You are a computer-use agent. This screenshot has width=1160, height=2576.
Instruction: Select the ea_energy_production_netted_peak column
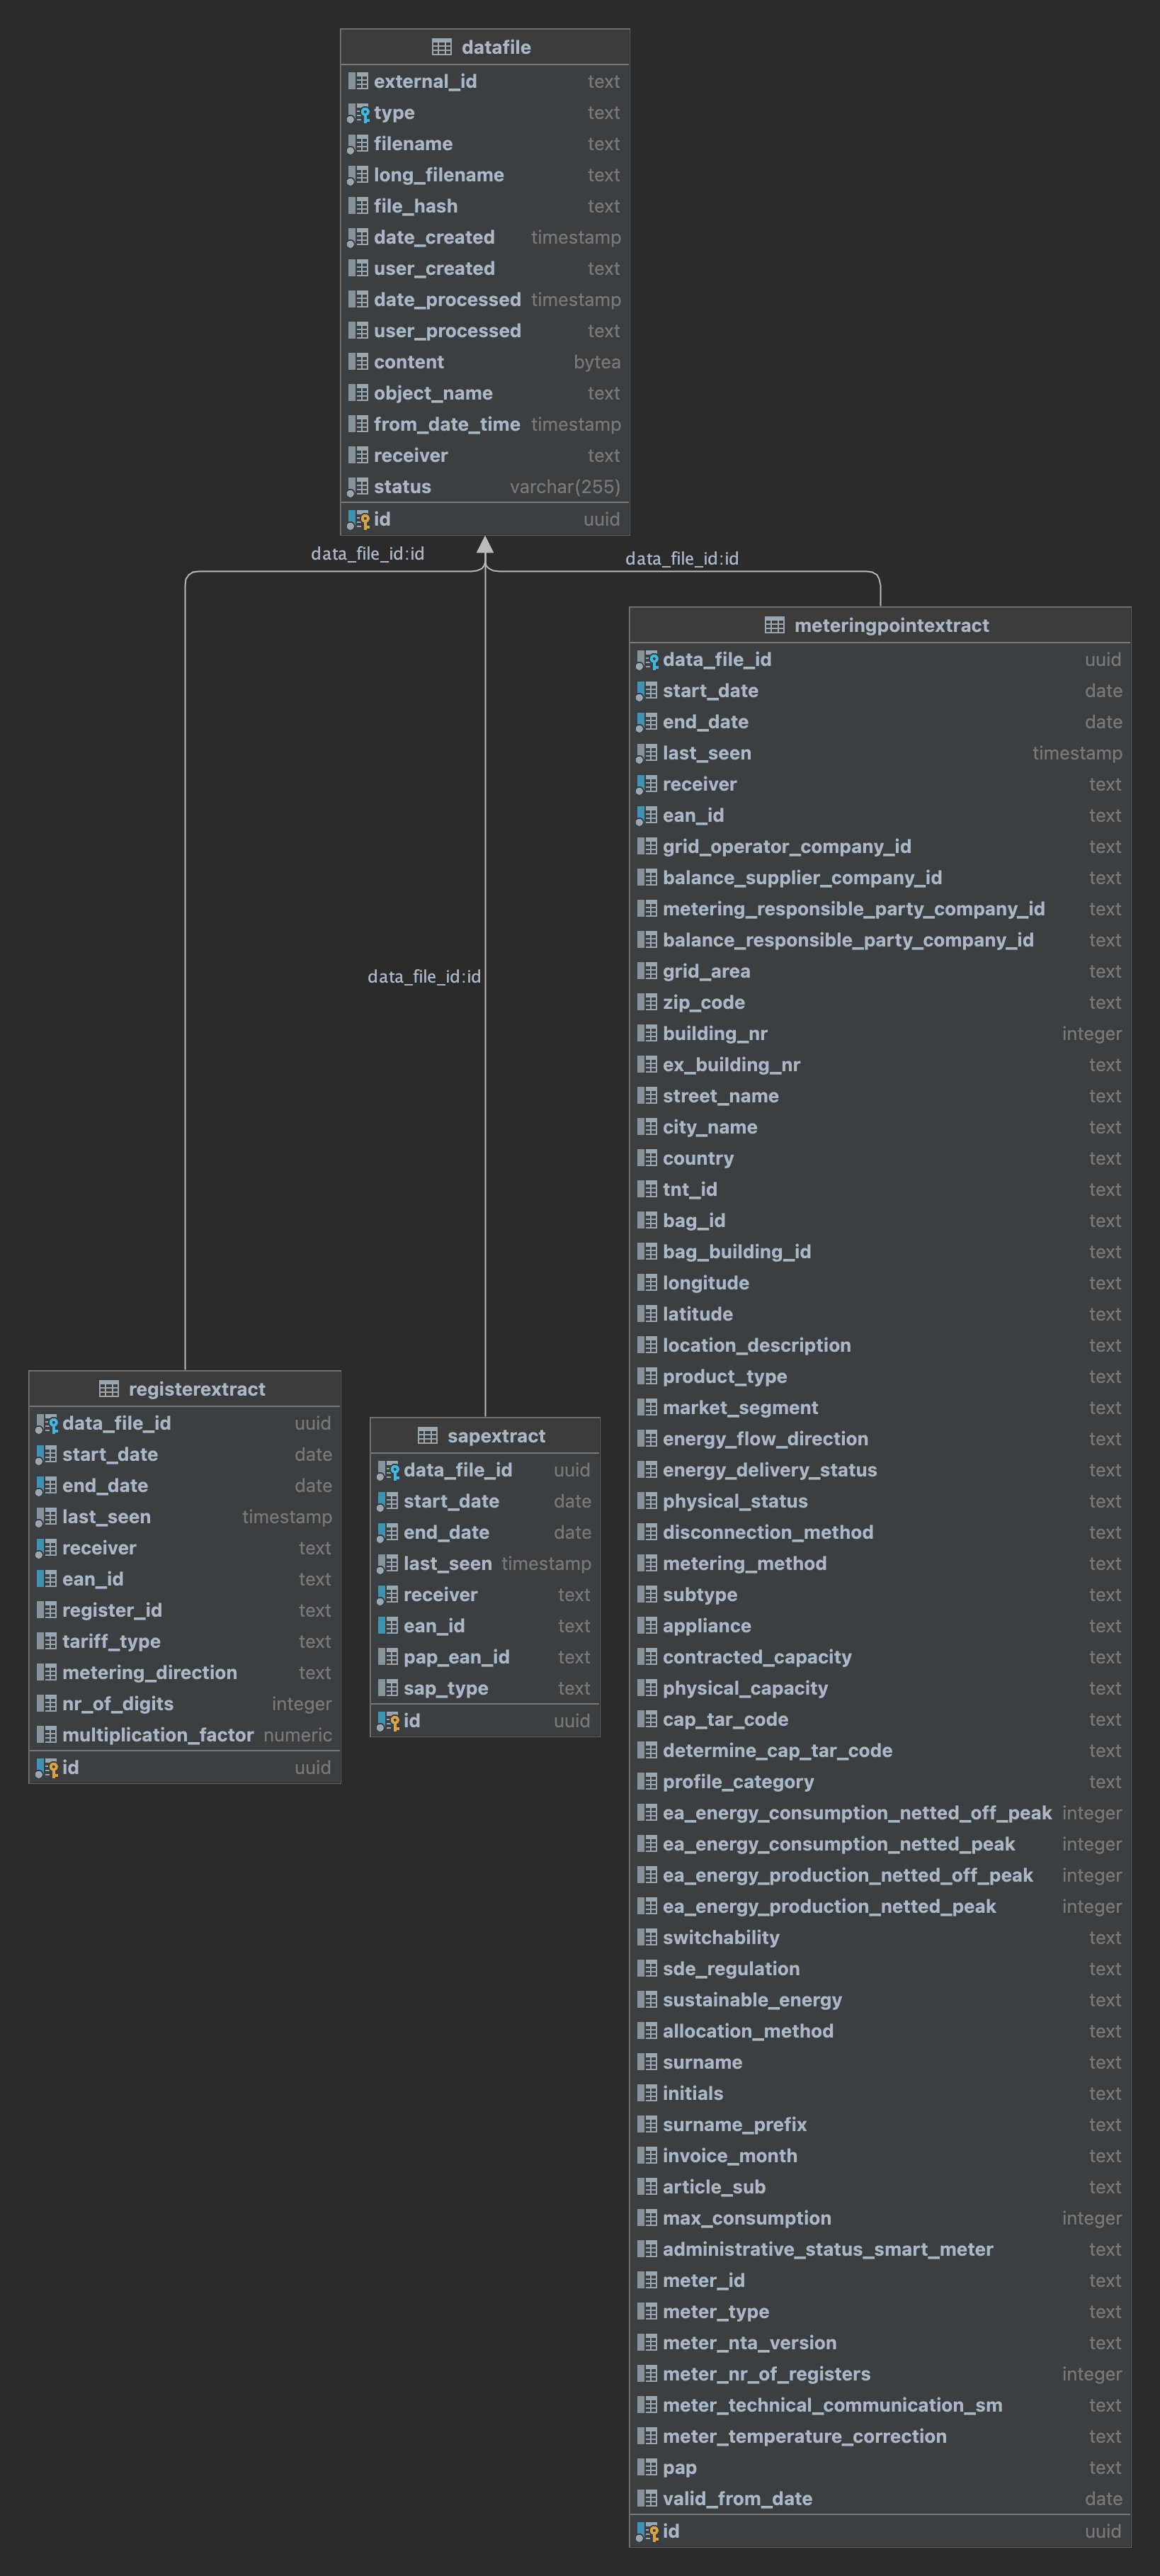point(828,1906)
